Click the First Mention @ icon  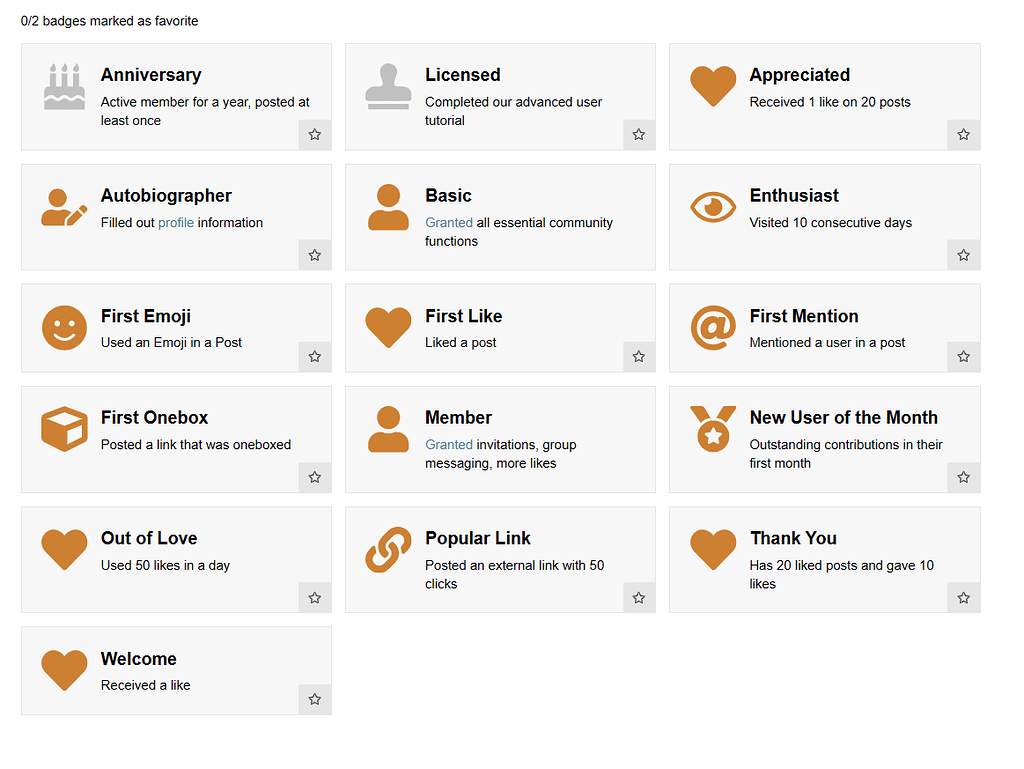coord(713,329)
